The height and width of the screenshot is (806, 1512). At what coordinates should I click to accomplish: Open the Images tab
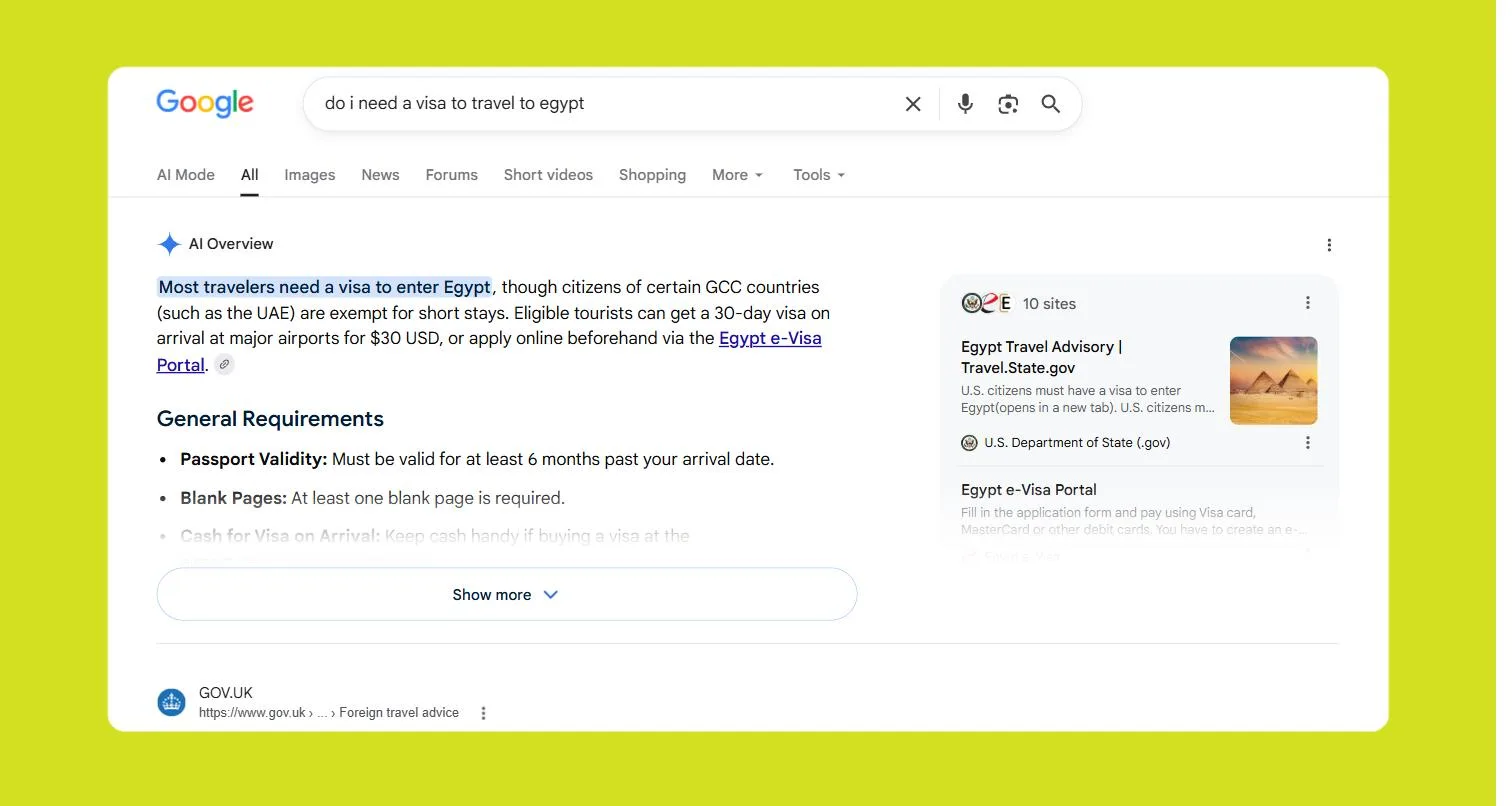310,175
